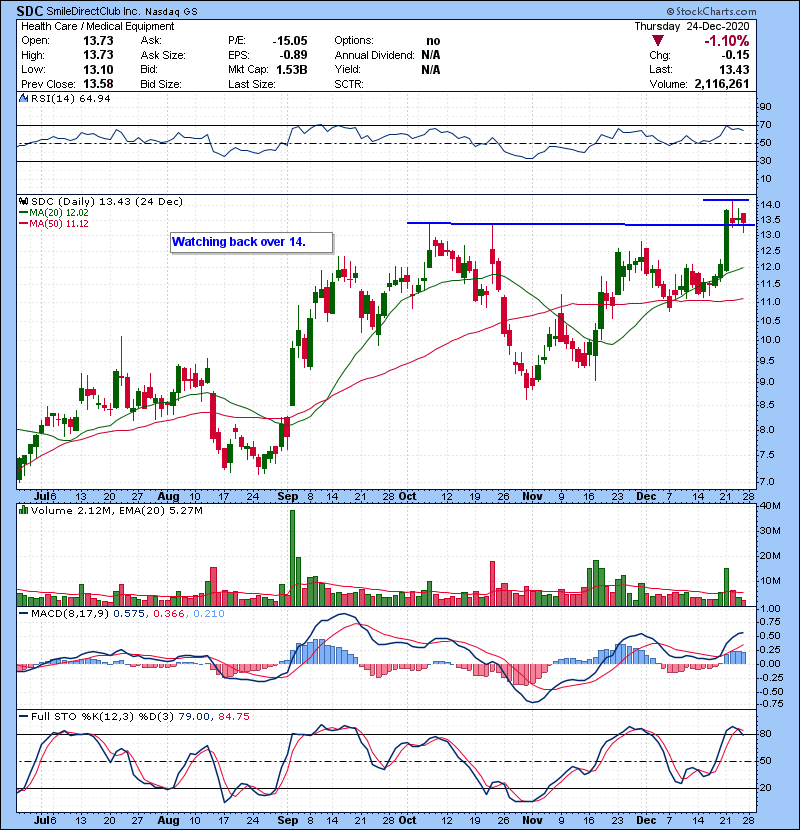Click the Low price value 13.10
This screenshot has width=800, height=830.
coord(98,69)
